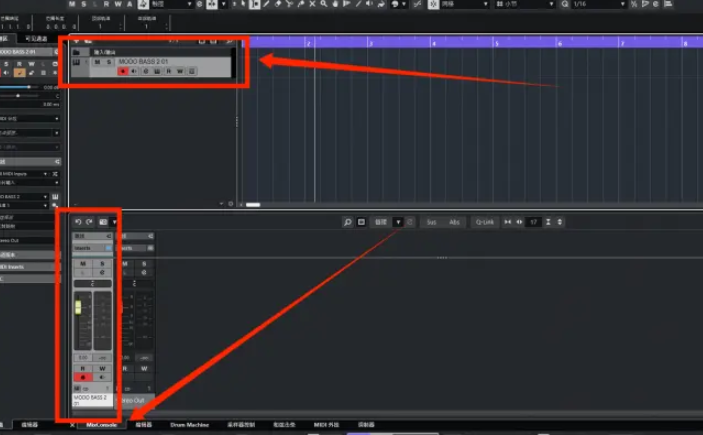703x435 pixels.
Task: Open the color palette tool icon
Action: 396,4
